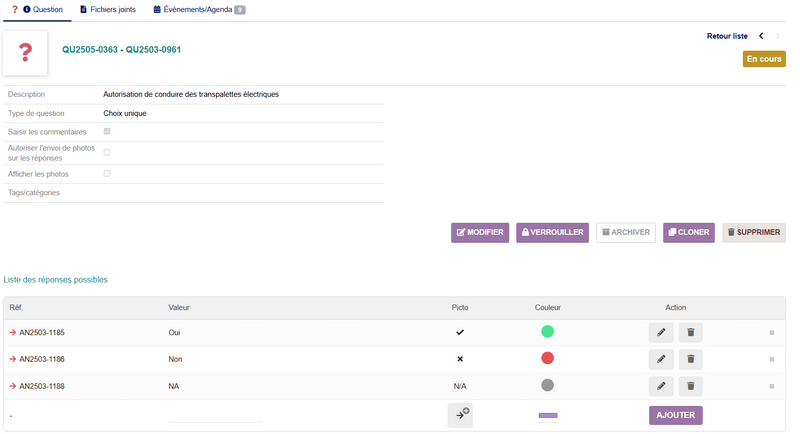Click the reference title QU2505-0363 - QU2503-0961

pyautogui.click(x=121, y=49)
